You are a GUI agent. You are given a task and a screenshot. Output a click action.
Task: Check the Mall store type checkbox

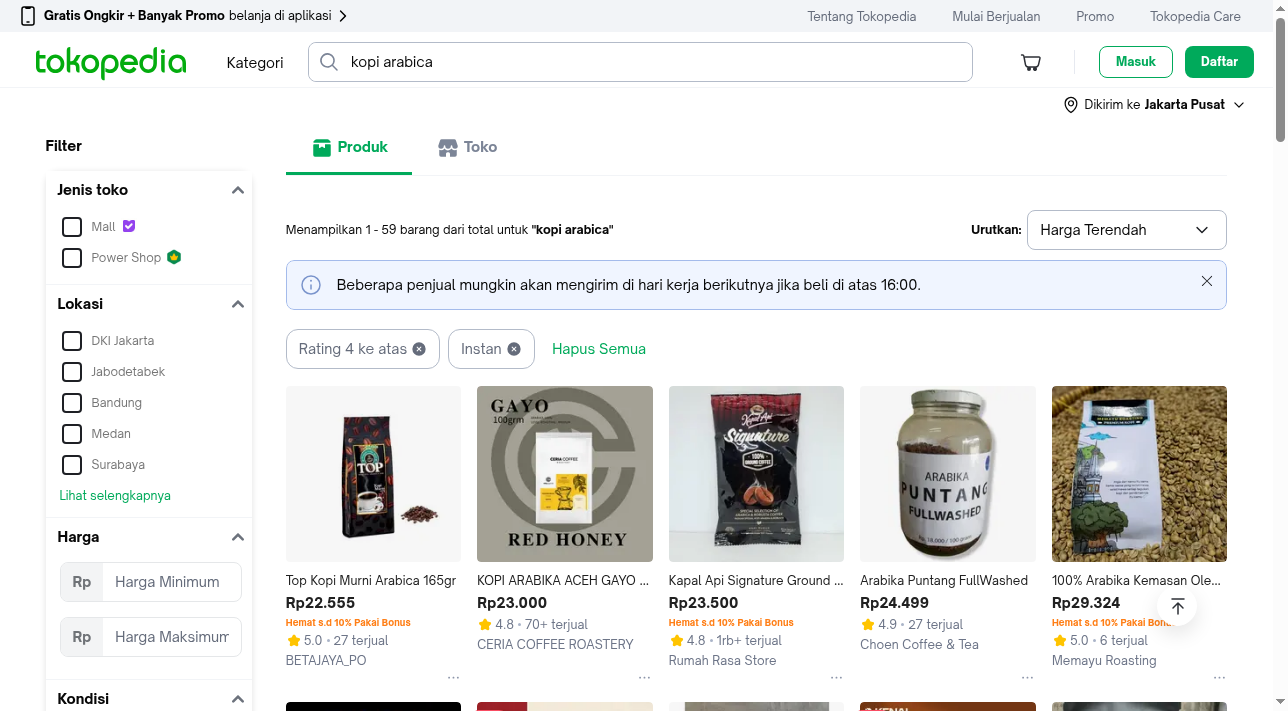point(72,227)
